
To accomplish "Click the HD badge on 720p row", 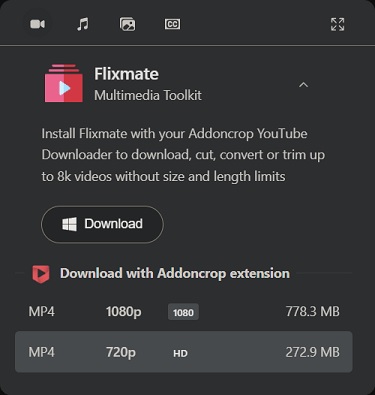I will point(180,353).
